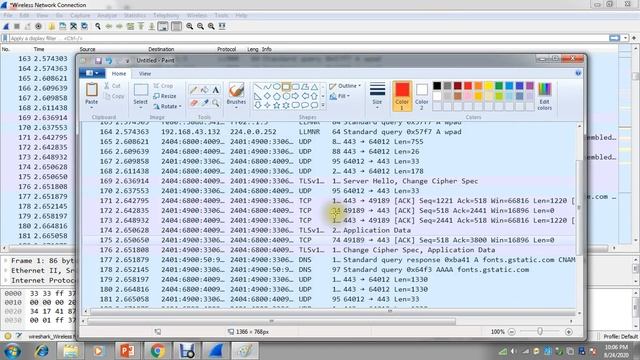This screenshot has width=640, height=360.
Task: Click Wireshark find packet magnifier icon
Action: pos(98,26)
